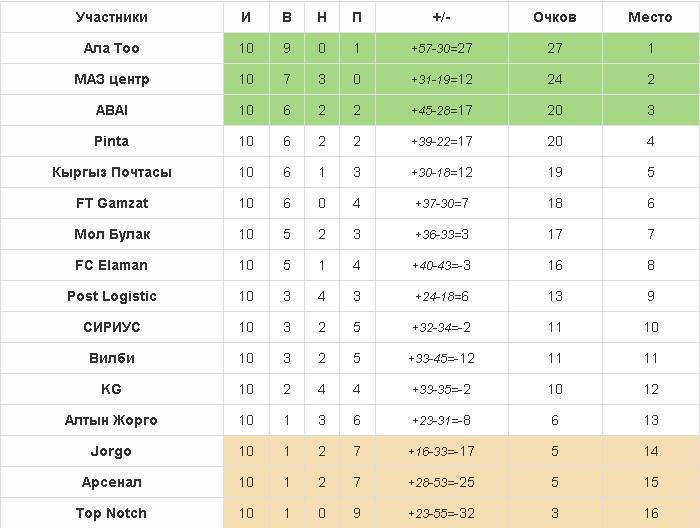Open the Jorgo team entry

click(111, 451)
